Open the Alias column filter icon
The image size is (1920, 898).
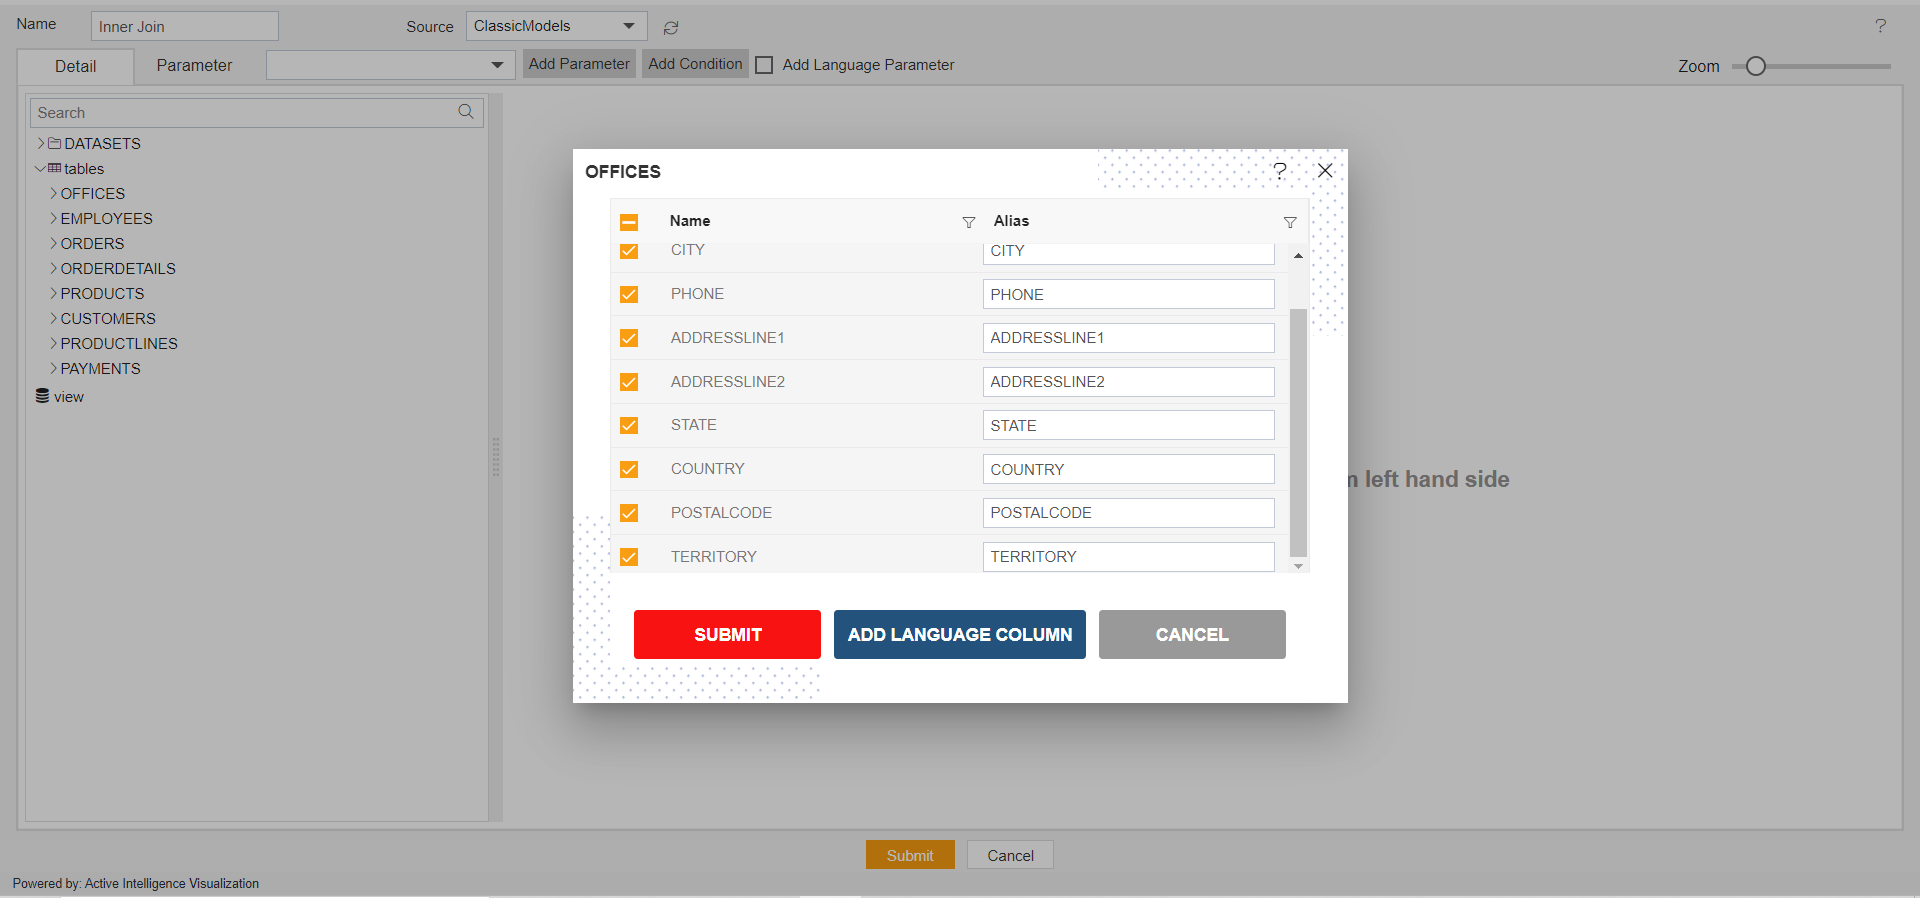pos(1290,222)
